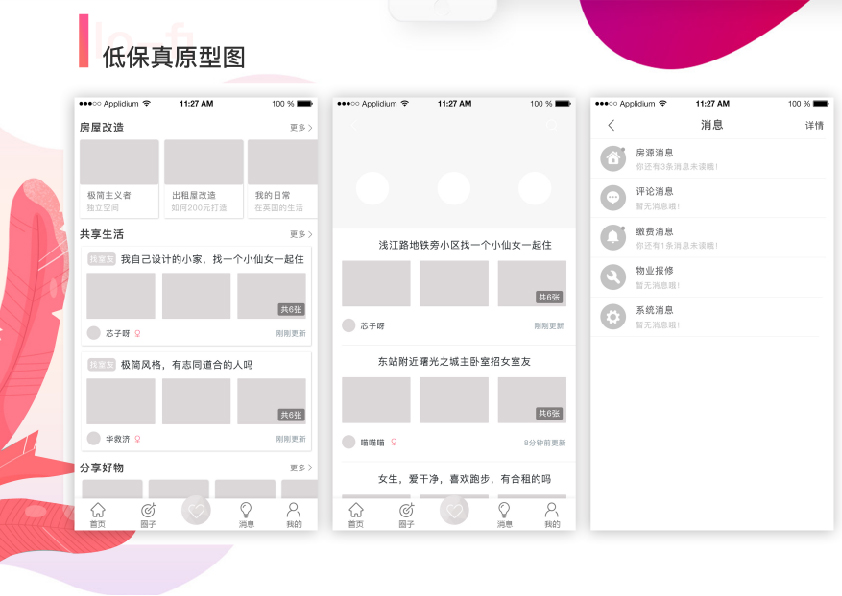The width and height of the screenshot is (842, 596).
Task: Open post 东站附近曙光之城主卧室招女室友
Action: (454, 362)
